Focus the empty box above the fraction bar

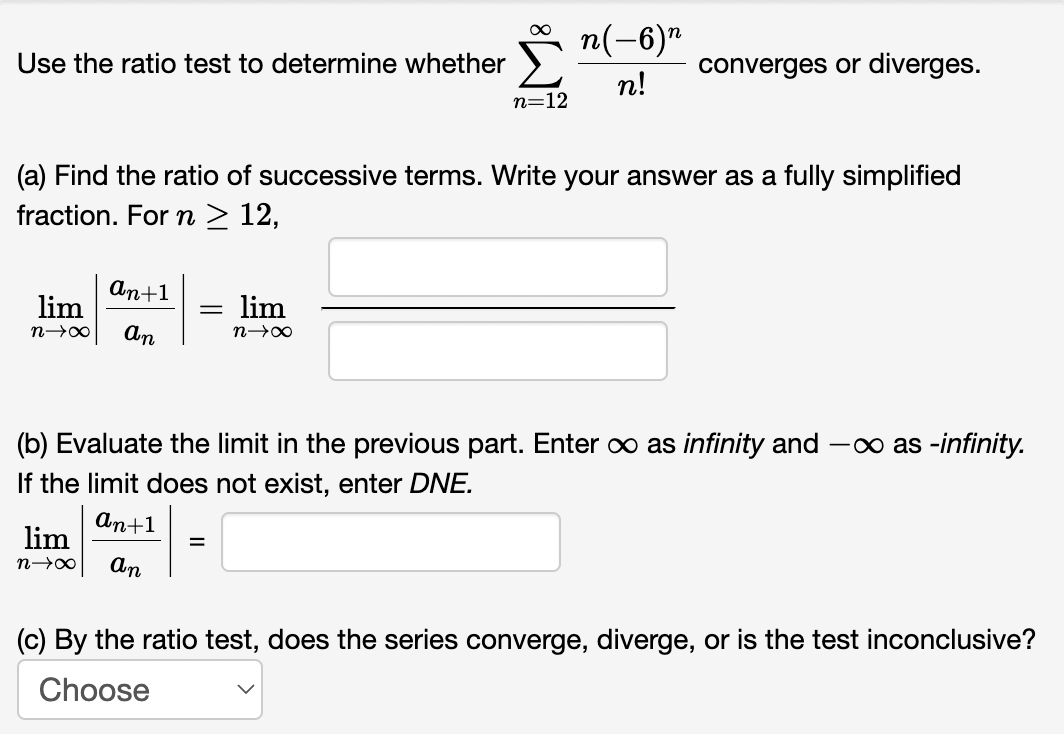click(497, 267)
